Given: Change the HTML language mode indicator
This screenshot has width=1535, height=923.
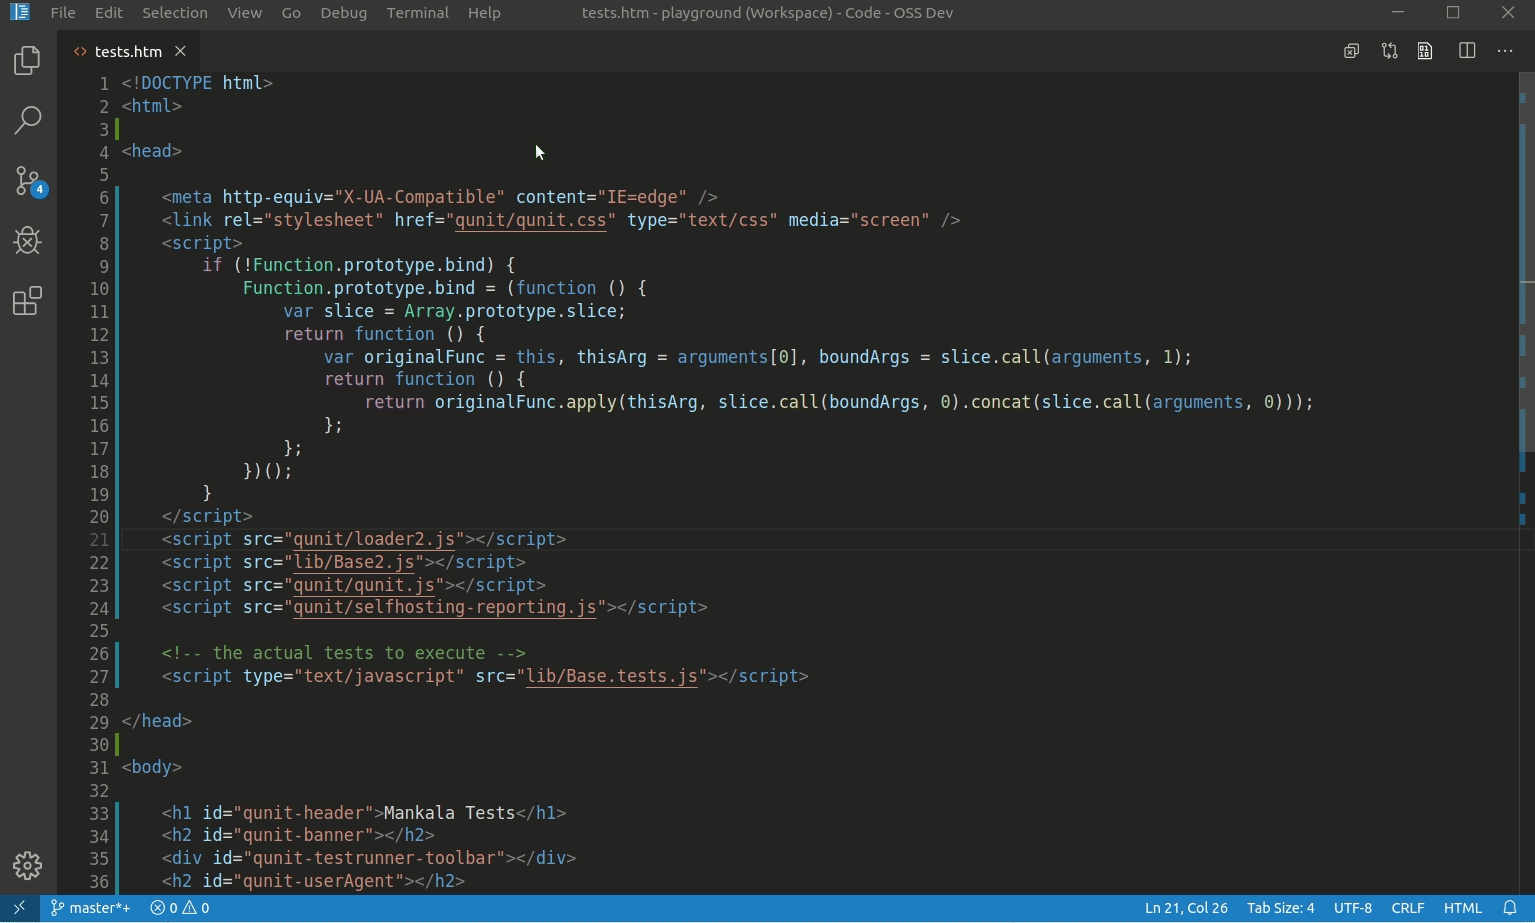Looking at the screenshot, I should pyautogui.click(x=1461, y=908).
